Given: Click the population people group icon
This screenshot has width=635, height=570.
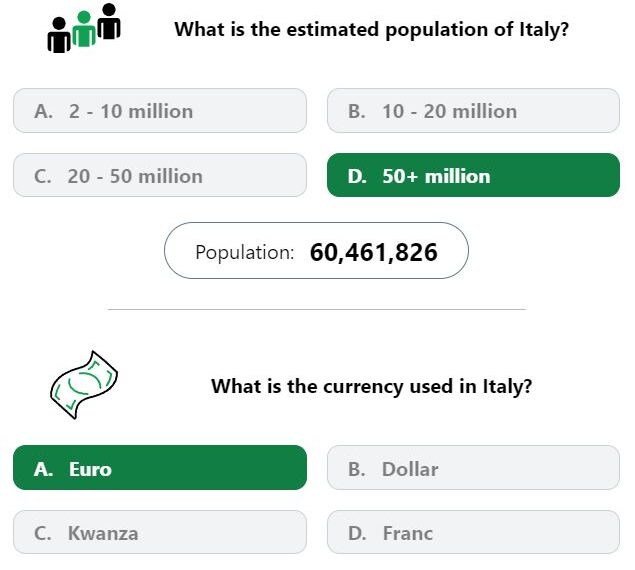Looking at the screenshot, I should tap(84, 28).
